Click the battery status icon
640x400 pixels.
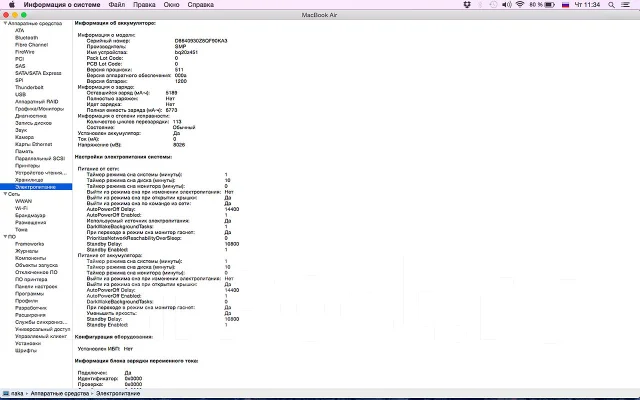pyautogui.click(x=549, y=4)
